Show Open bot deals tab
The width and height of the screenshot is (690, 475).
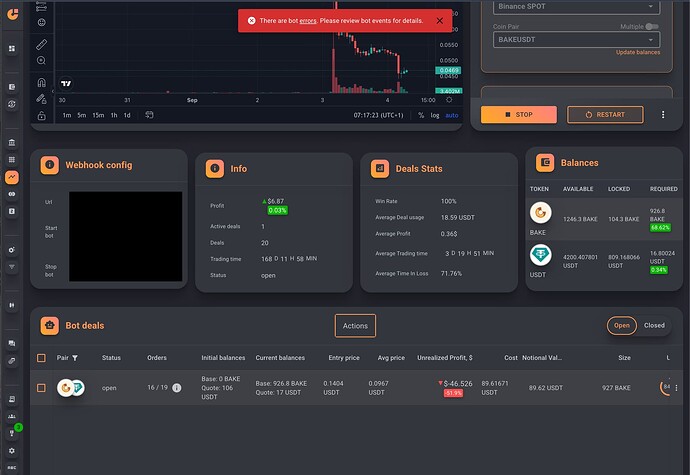pos(621,326)
